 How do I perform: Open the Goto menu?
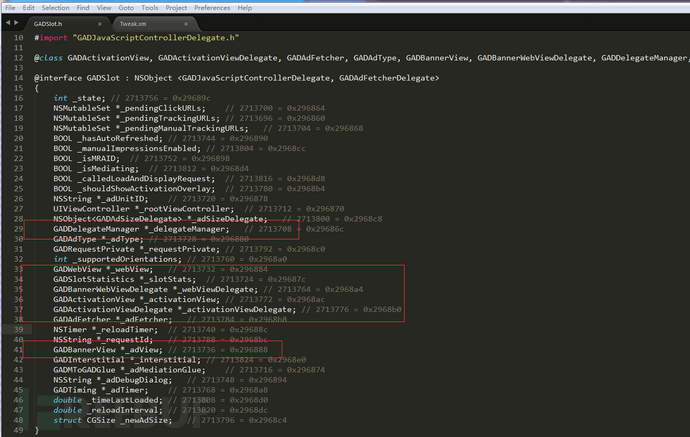point(126,8)
